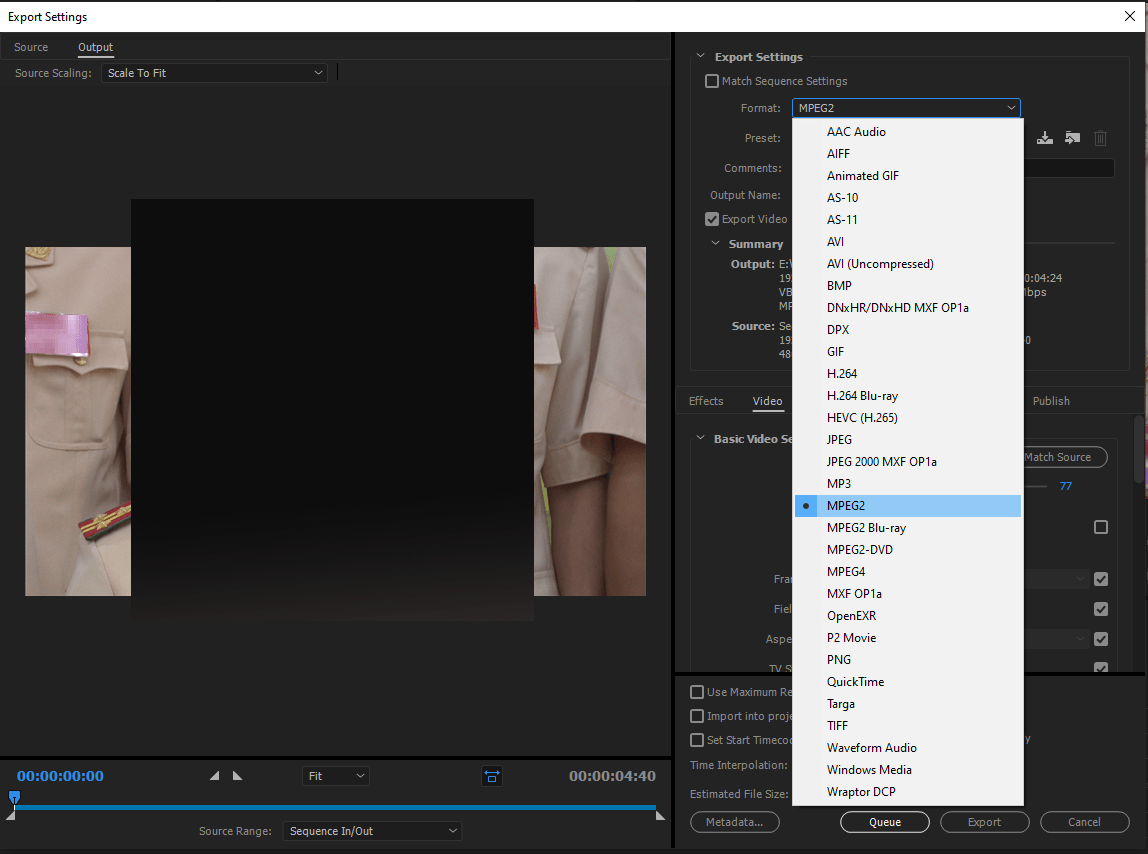Pick AVI (Uncompressed) format
Image resolution: width=1148 pixels, height=854 pixels.
coord(908,264)
